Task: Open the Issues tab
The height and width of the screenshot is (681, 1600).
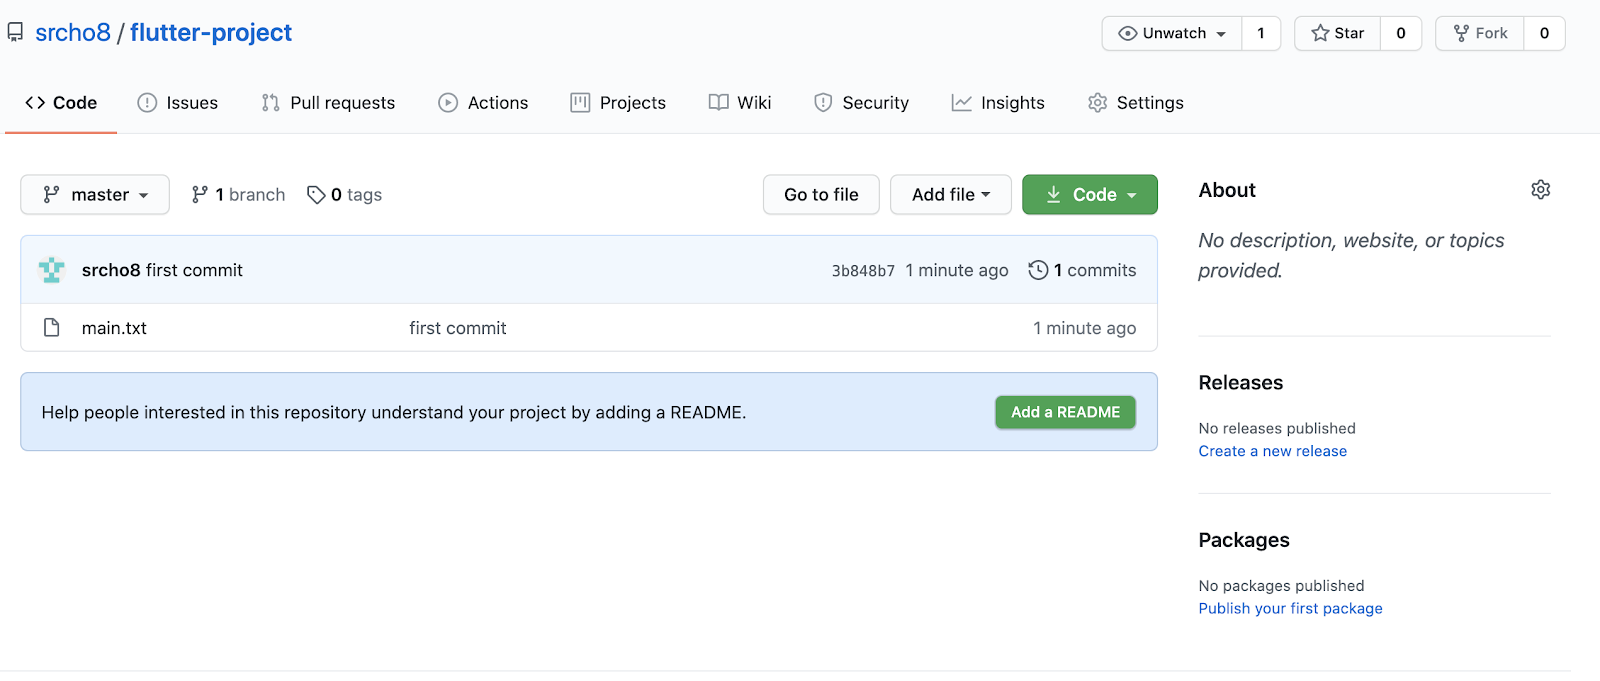Action: pos(178,102)
